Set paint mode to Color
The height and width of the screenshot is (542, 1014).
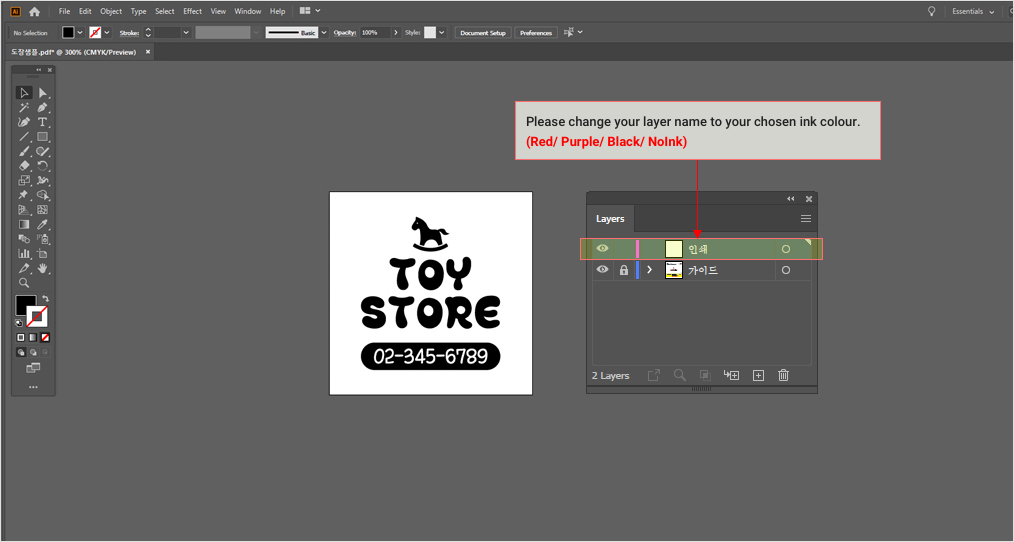21,338
